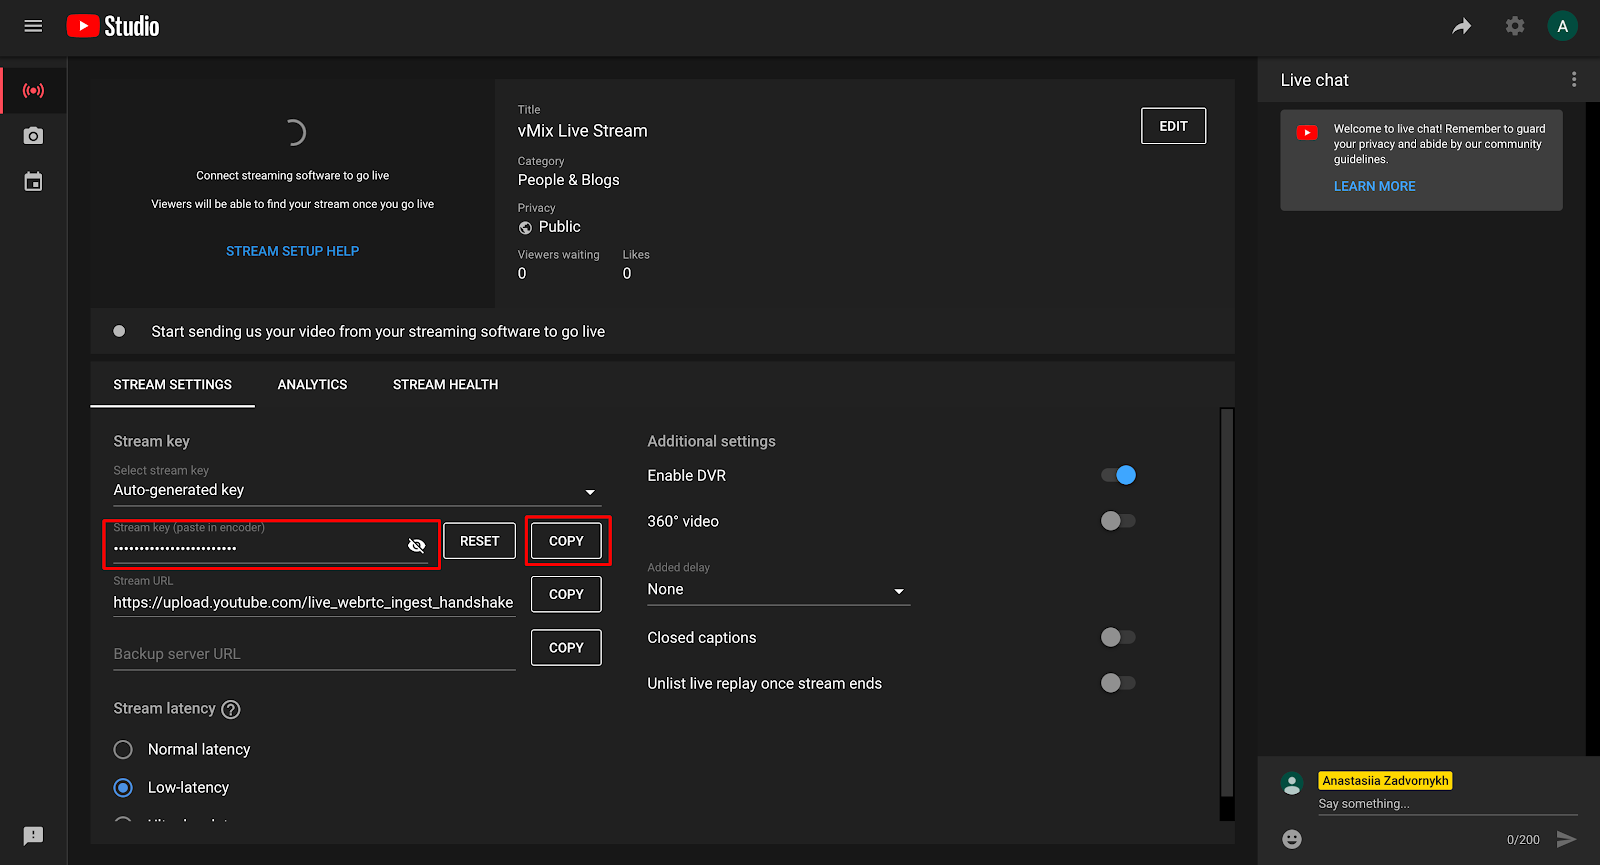Click the 'People & Blogs' category text
Screen dimensions: 1600x865
point(568,180)
